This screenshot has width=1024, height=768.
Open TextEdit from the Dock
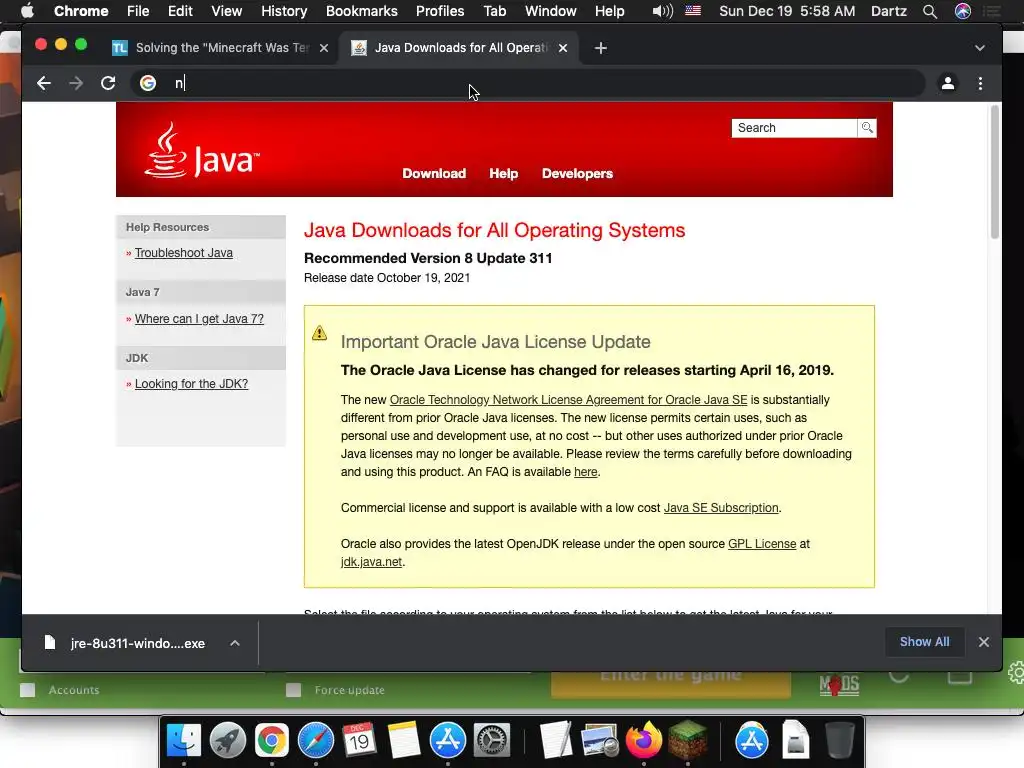(556, 741)
